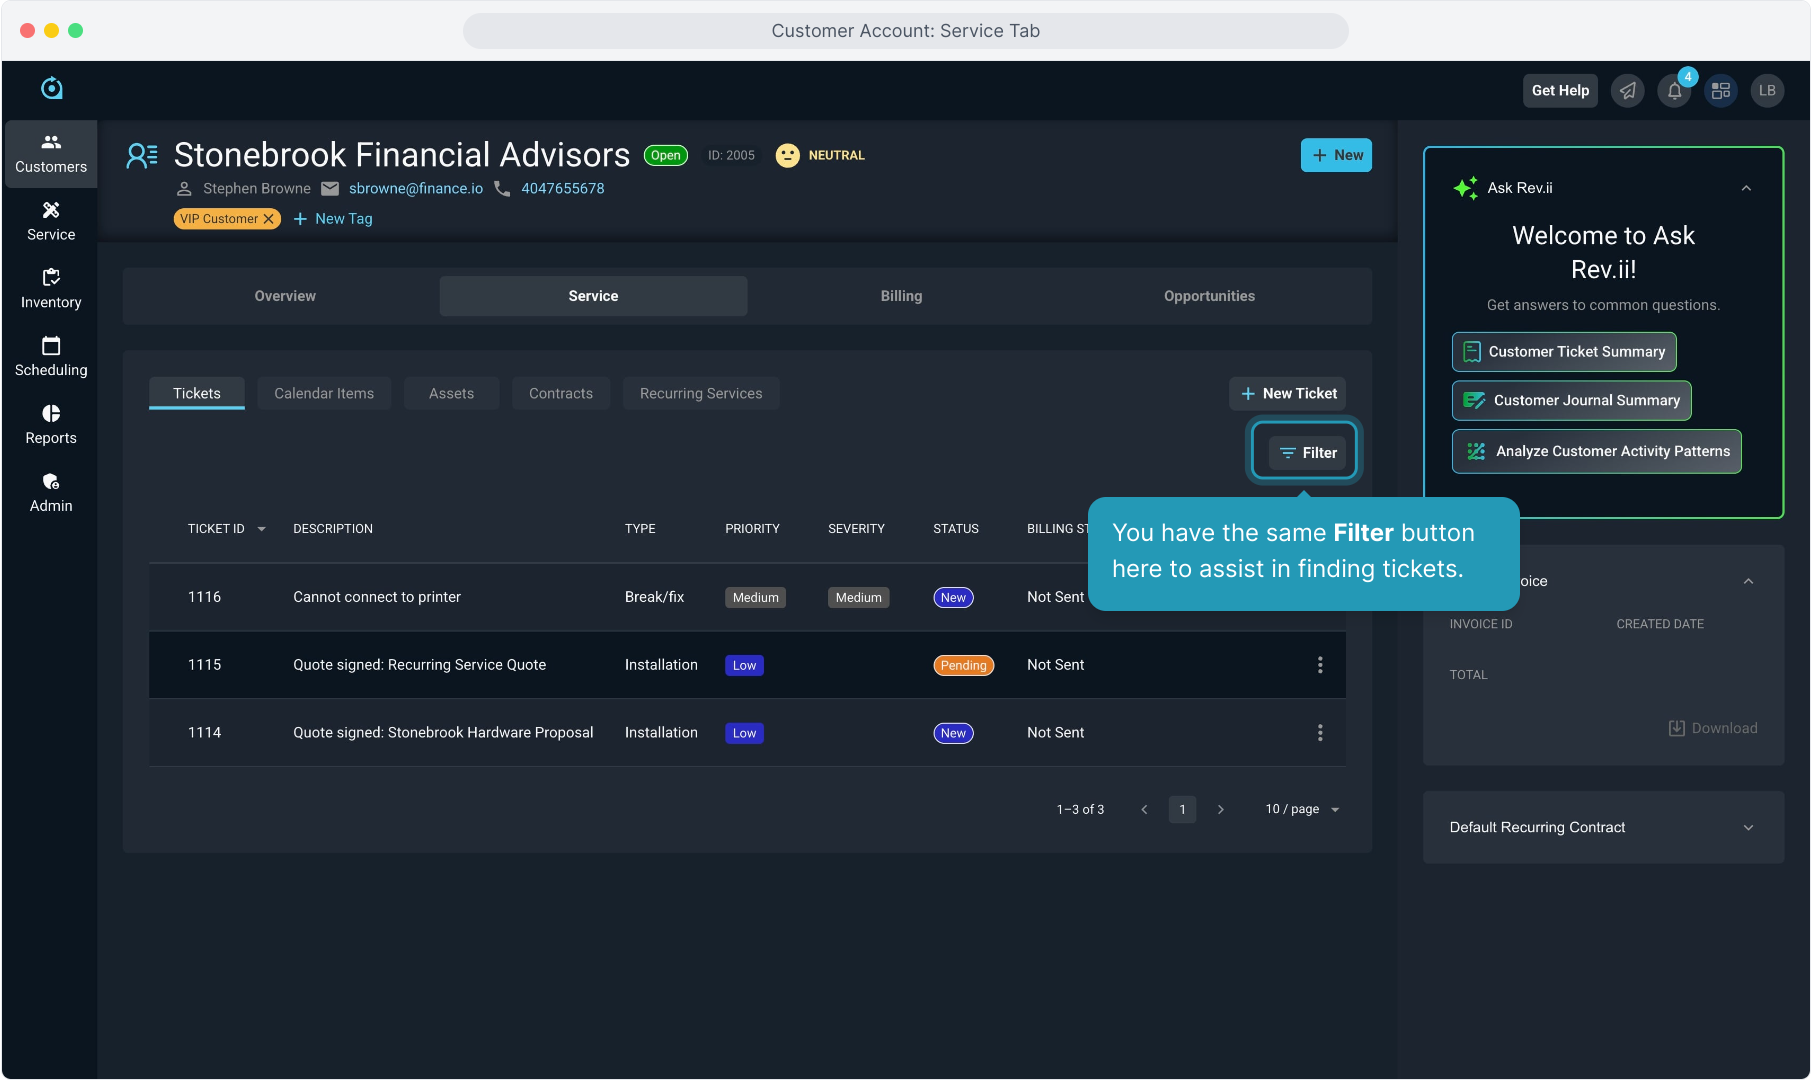The image size is (1812, 1080).
Task: Expand the Default Recurring Contract section
Action: (x=1748, y=828)
